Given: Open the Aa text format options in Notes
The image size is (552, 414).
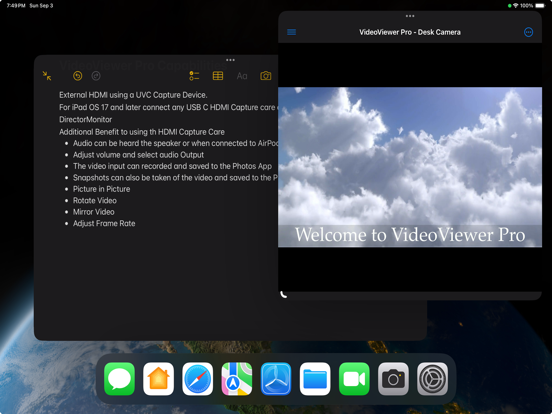Looking at the screenshot, I should [x=242, y=76].
